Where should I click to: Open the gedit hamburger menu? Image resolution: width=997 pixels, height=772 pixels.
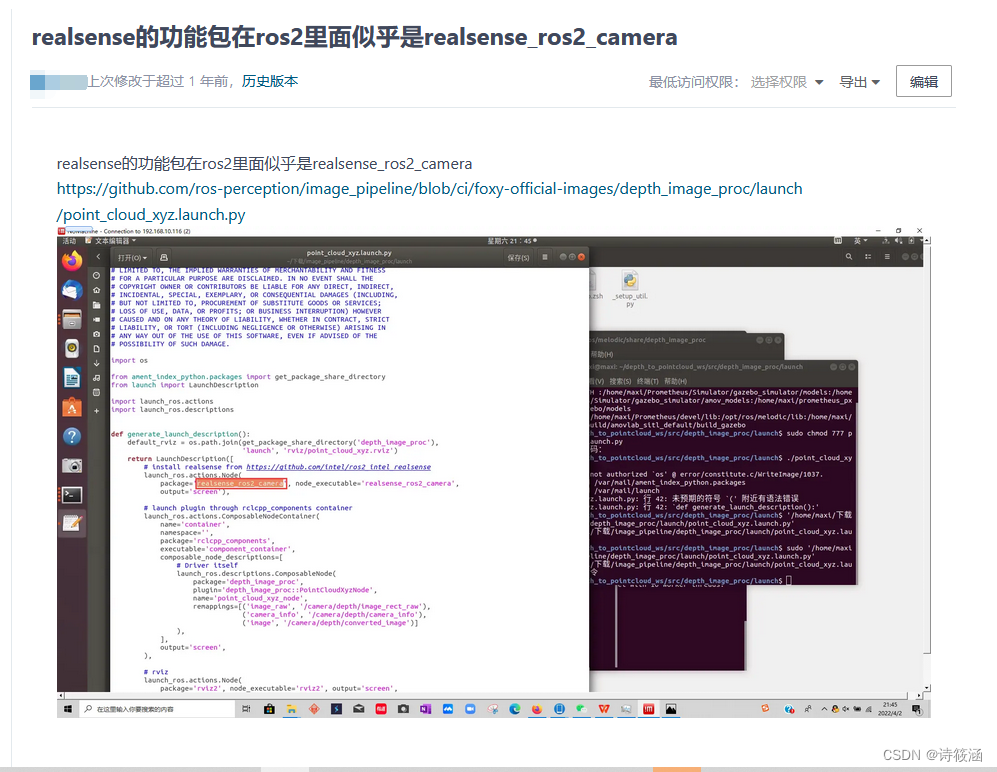point(544,257)
